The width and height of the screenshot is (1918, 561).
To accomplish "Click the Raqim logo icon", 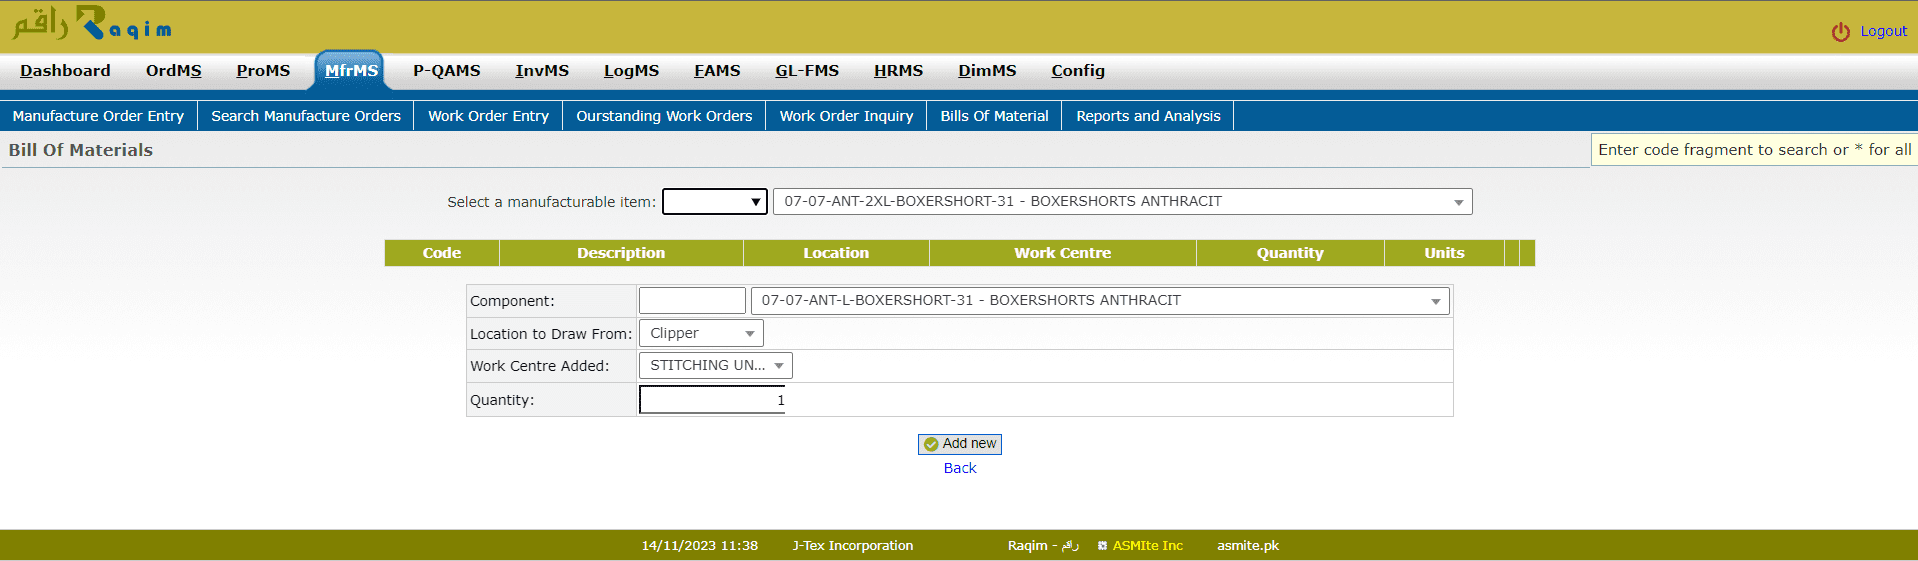I will (x=91, y=24).
